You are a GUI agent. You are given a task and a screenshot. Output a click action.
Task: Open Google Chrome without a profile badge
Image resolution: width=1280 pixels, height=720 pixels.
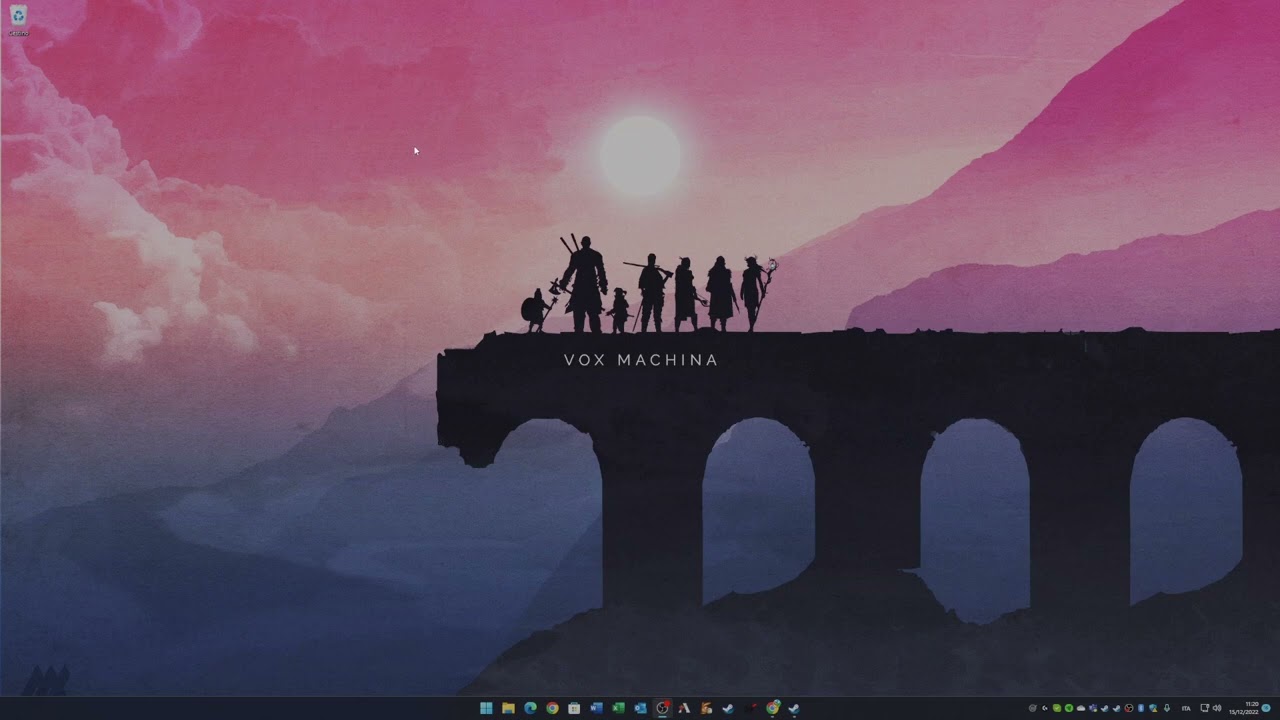[552, 708]
